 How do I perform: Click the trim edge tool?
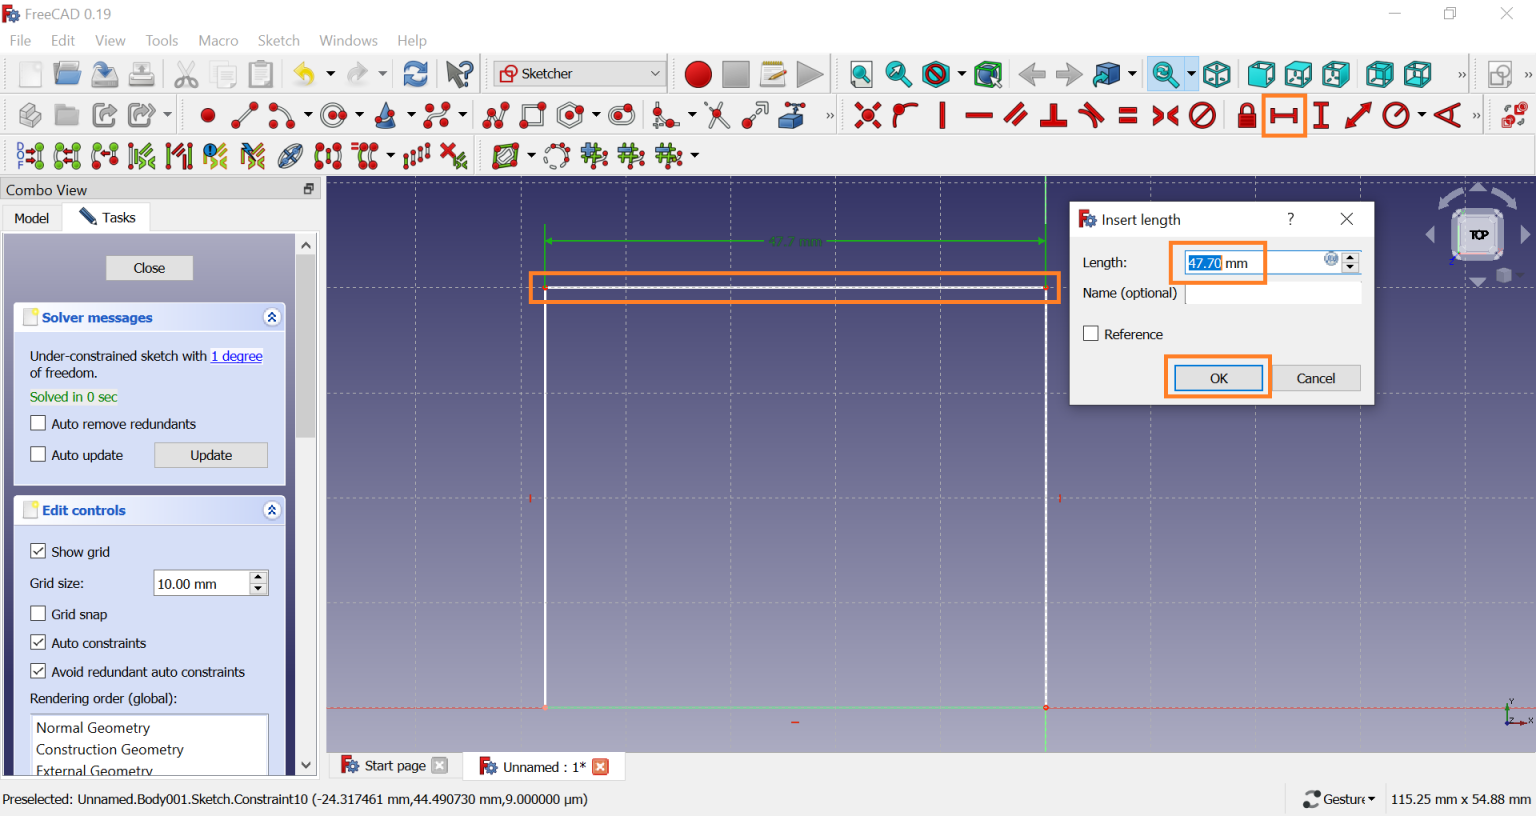coord(717,116)
